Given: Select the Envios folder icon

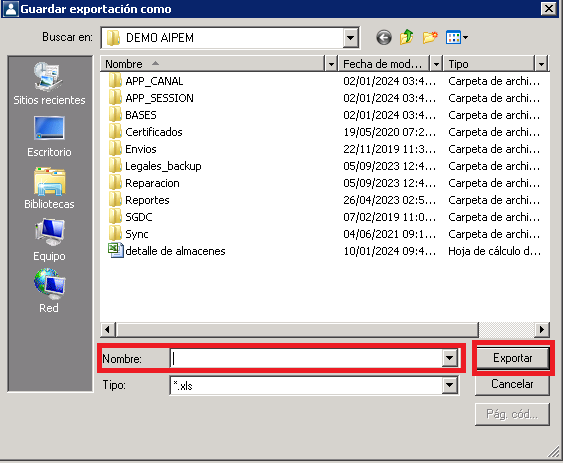Looking at the screenshot, I should 115,148.
